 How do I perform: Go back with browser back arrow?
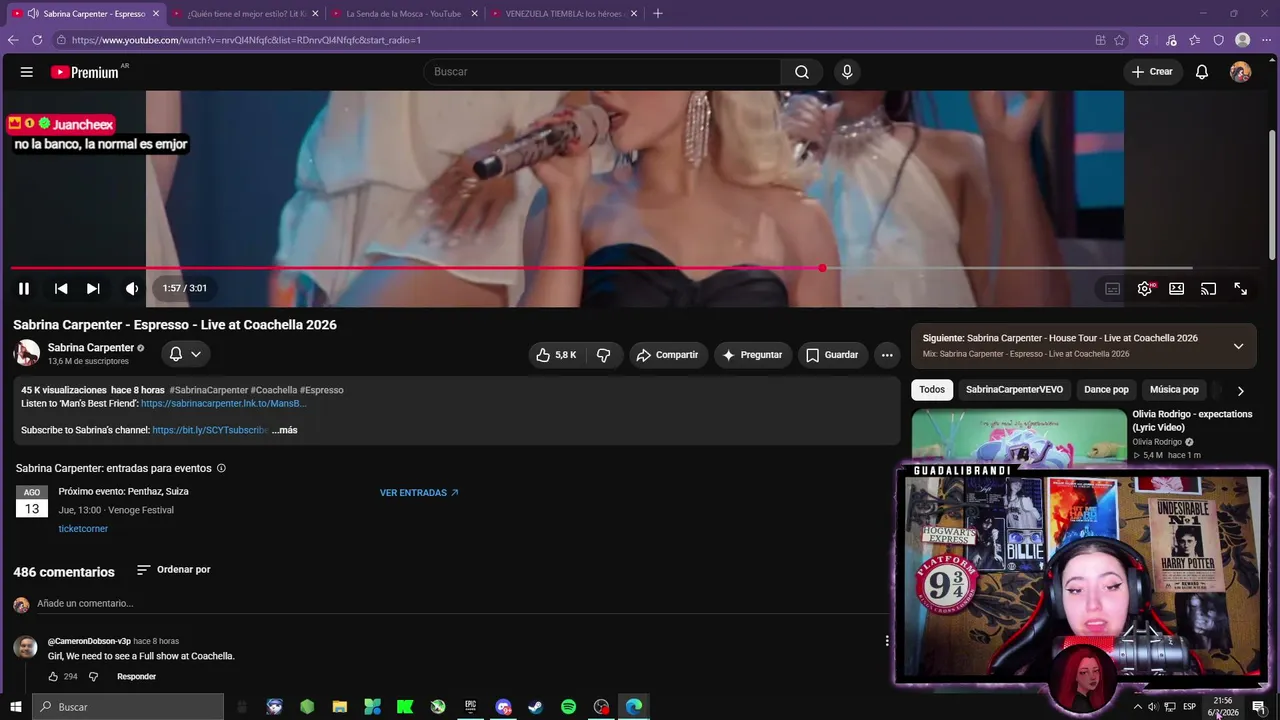tap(13, 40)
